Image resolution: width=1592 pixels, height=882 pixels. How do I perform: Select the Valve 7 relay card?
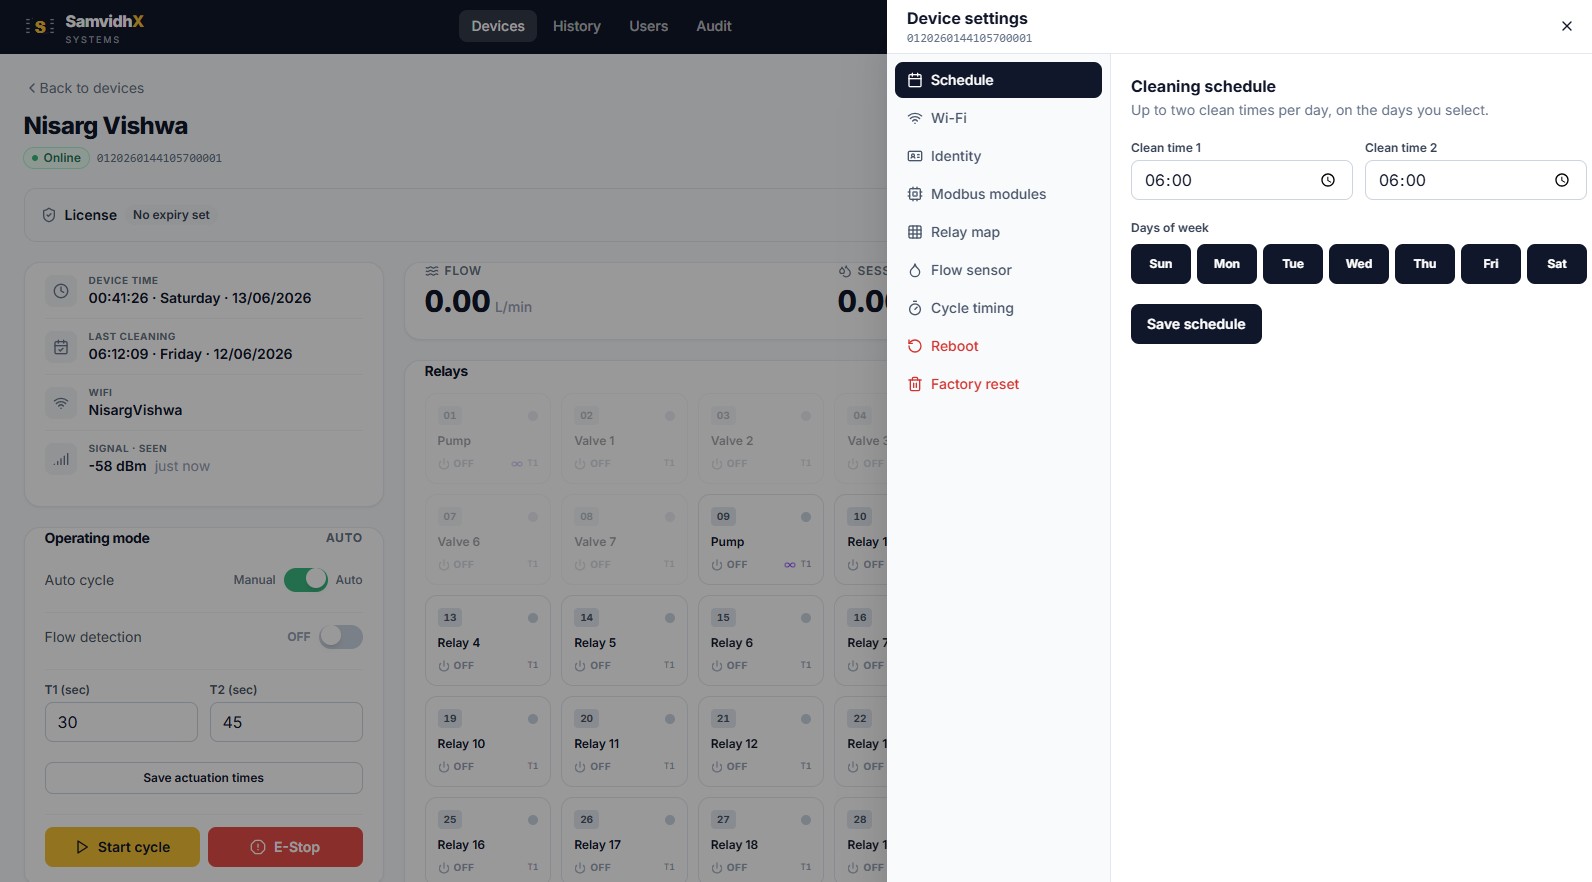pos(624,540)
